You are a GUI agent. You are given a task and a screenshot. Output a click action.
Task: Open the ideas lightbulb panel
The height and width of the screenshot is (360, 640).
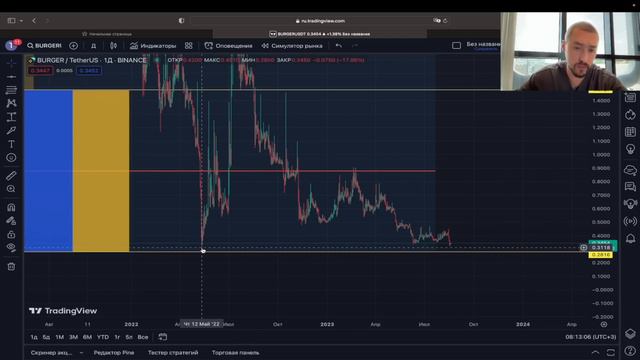click(x=630, y=149)
